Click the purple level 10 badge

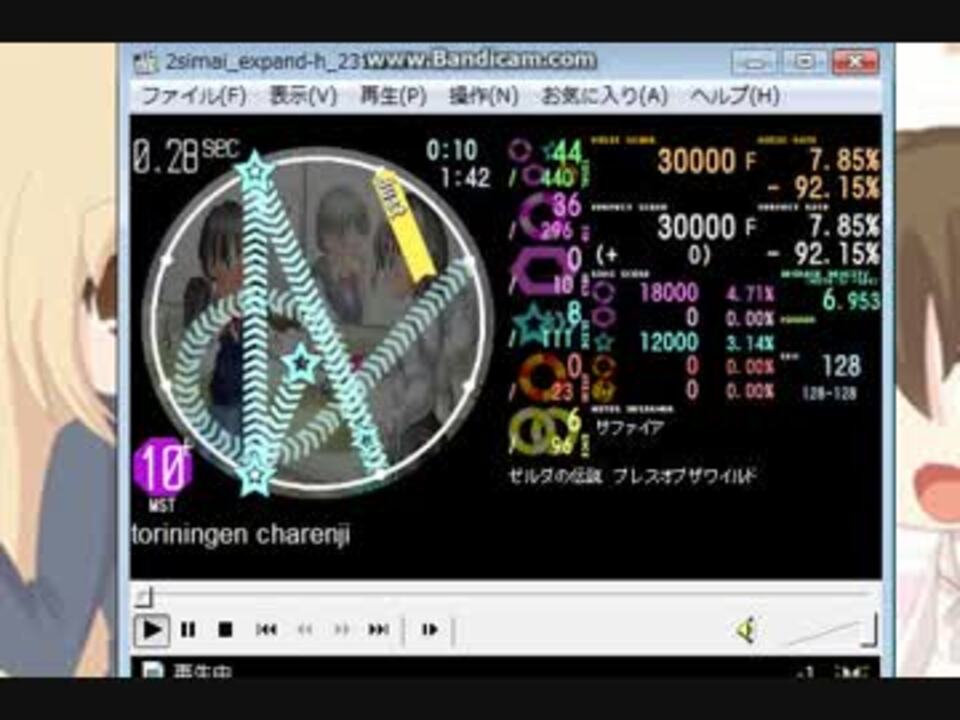click(162, 467)
